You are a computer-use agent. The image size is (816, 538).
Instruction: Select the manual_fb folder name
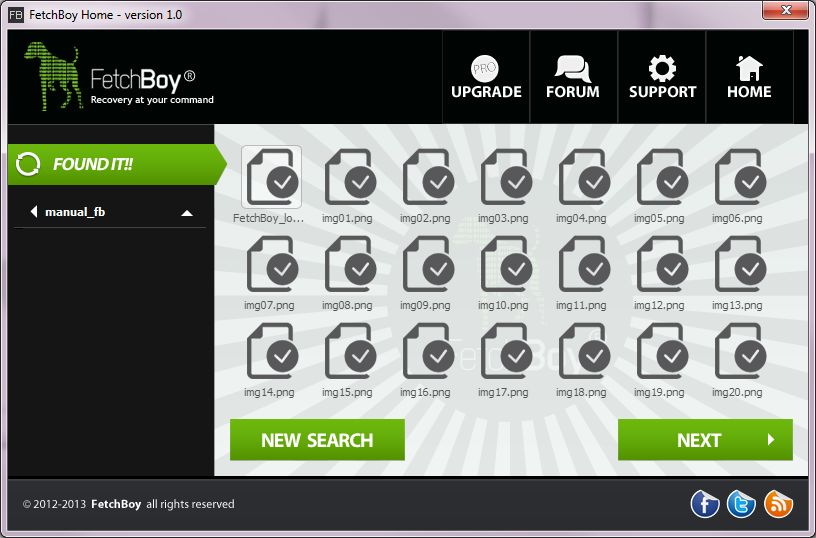75,212
